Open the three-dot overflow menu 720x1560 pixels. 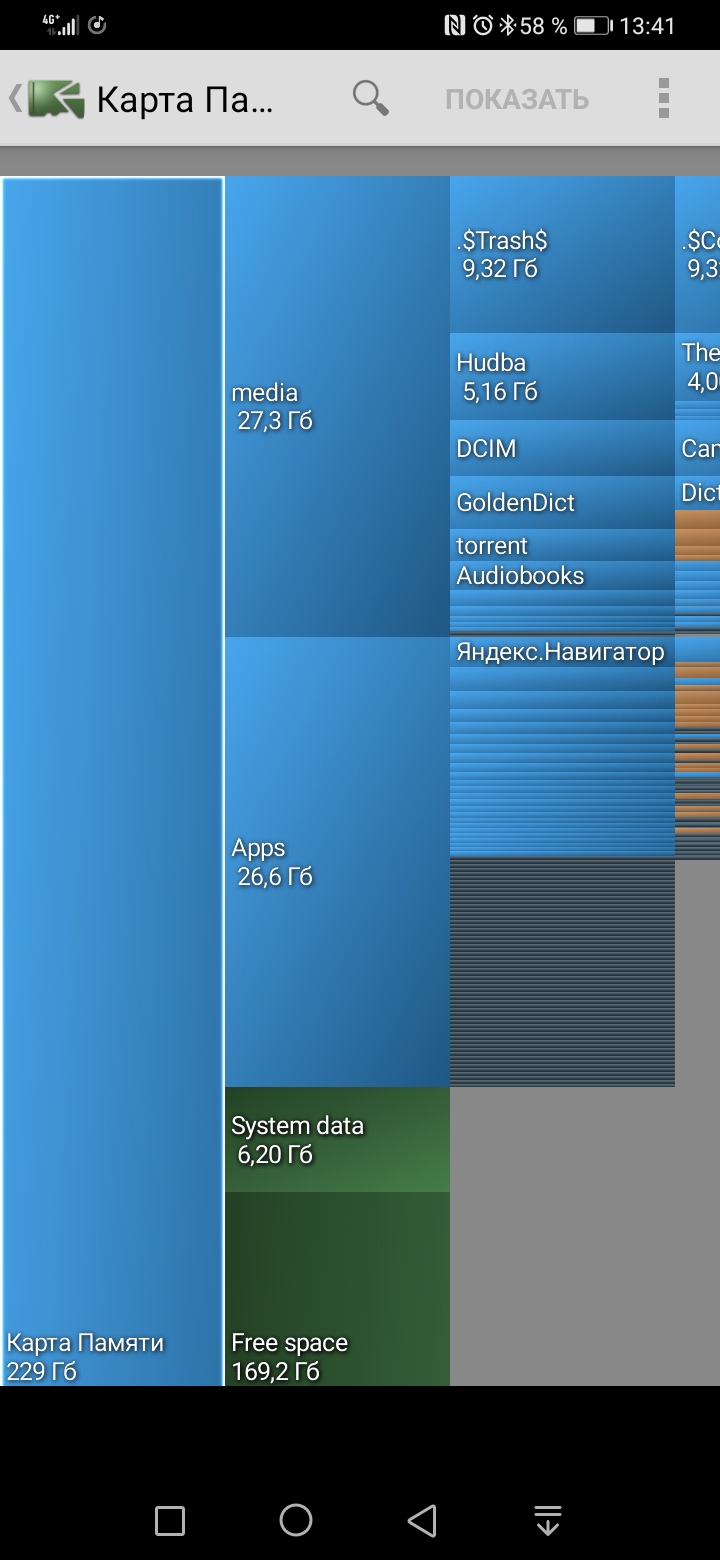pos(663,98)
